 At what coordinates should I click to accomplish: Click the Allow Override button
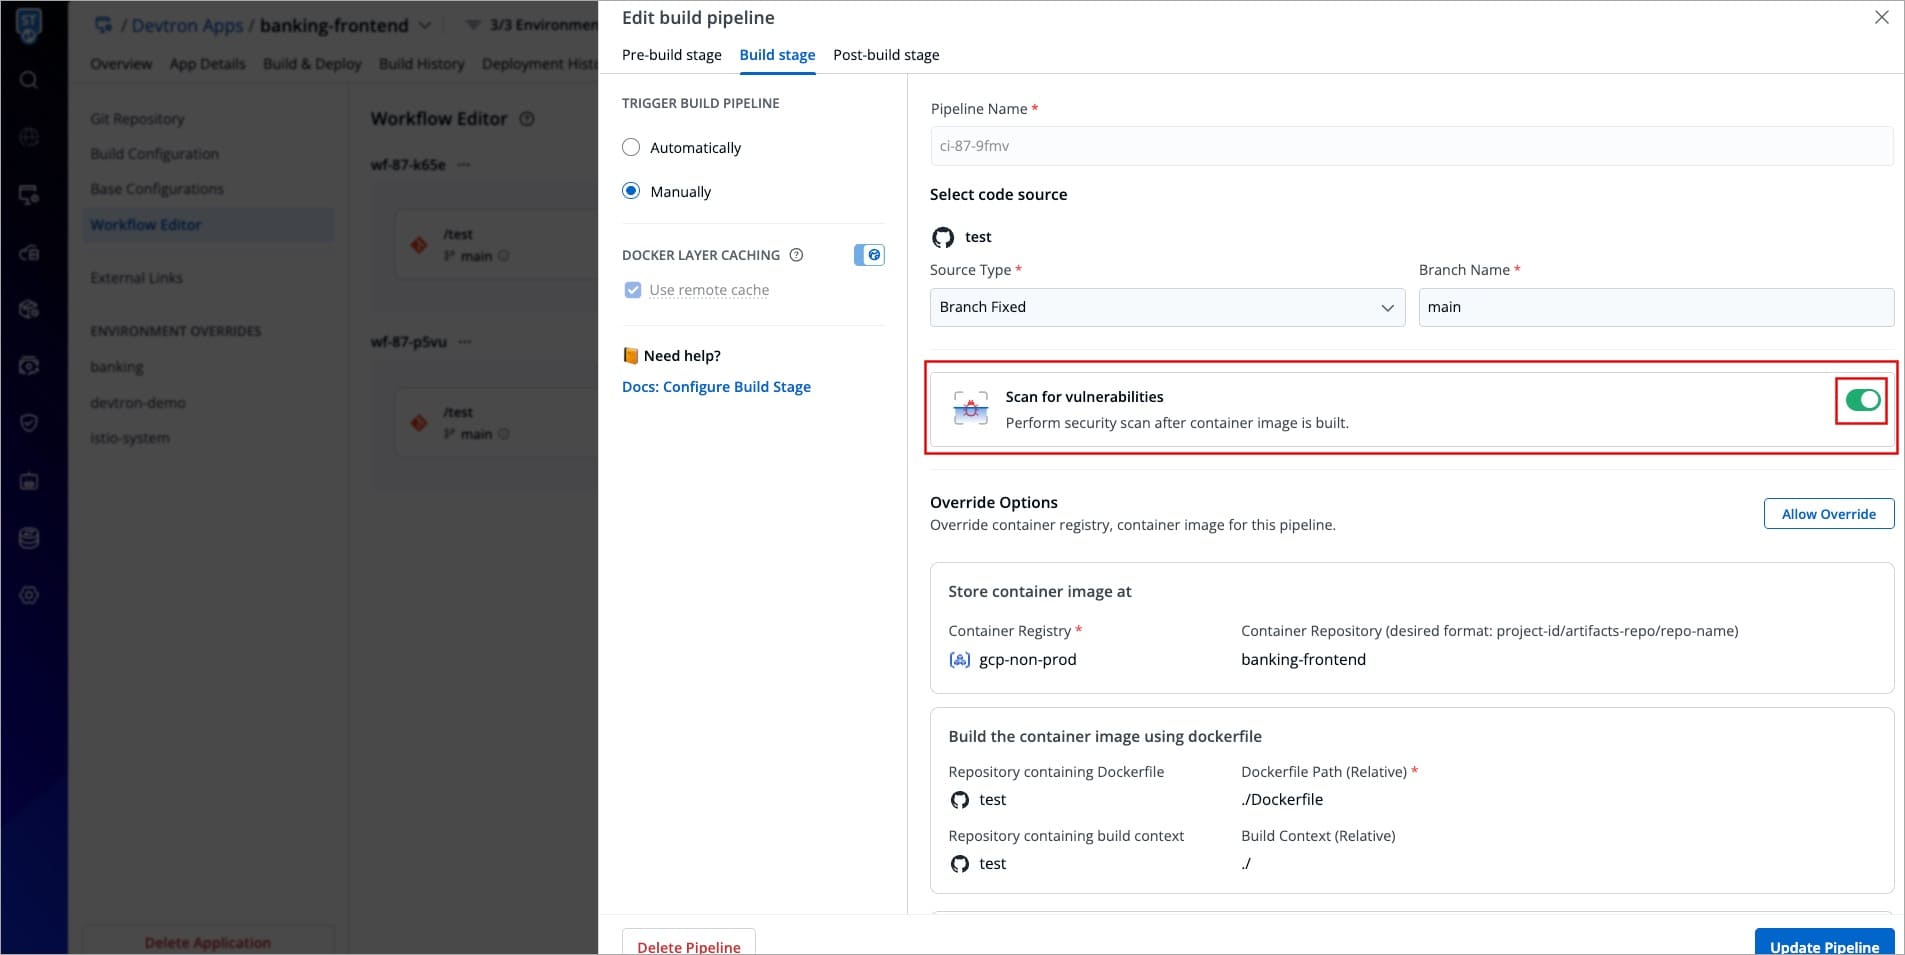click(x=1828, y=514)
